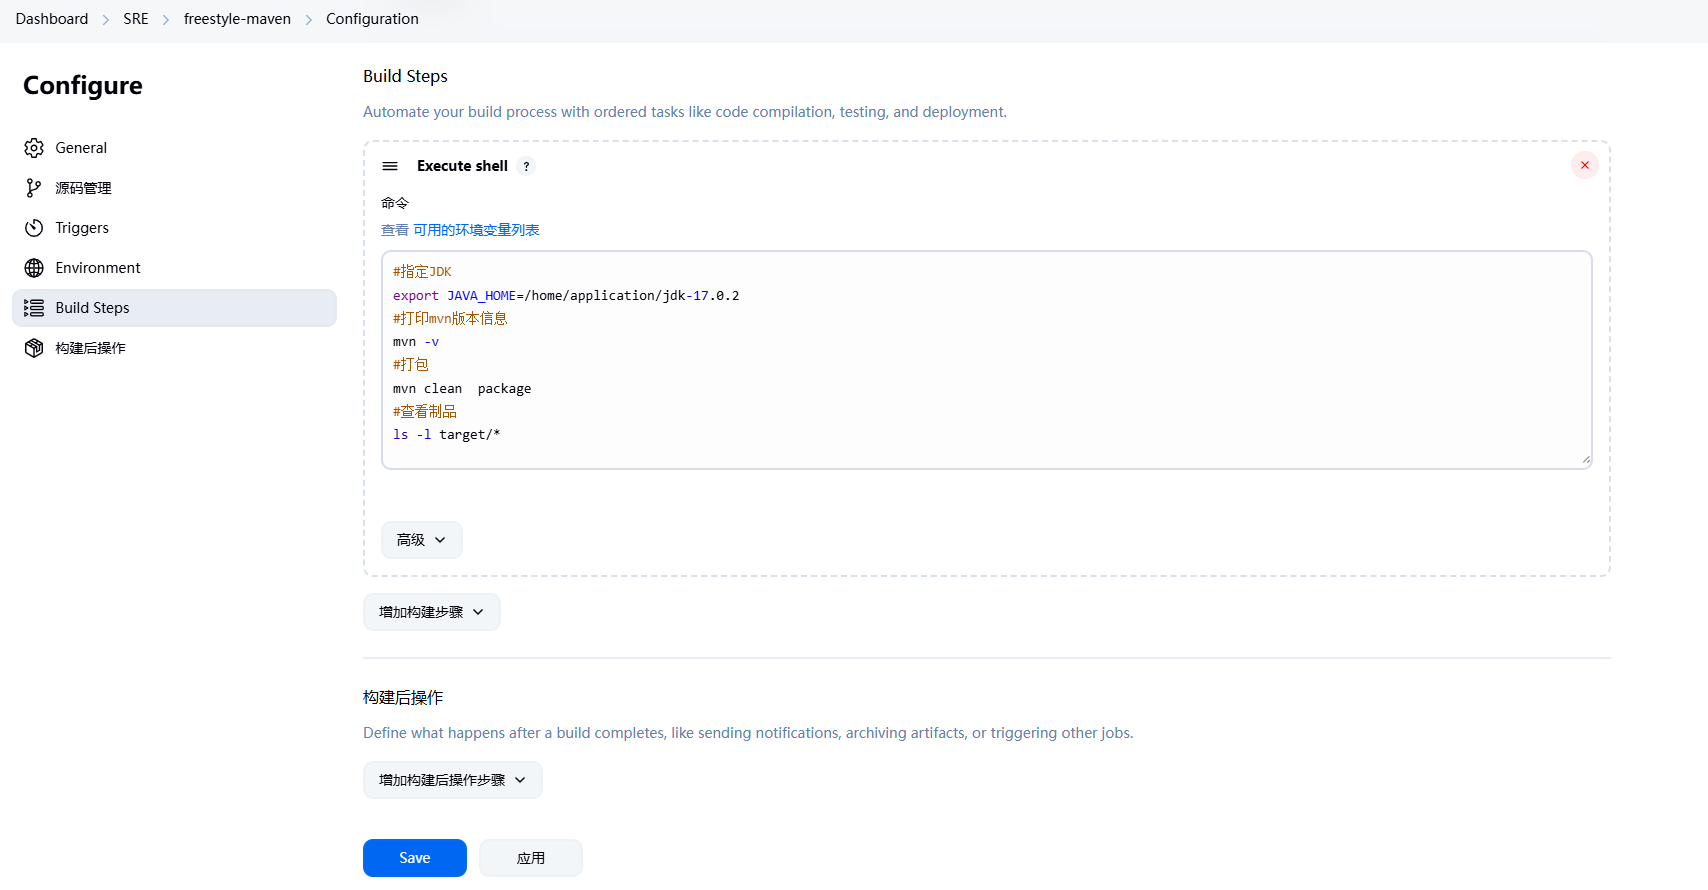Click the post-build actions package icon
Screen dimensions: 1708x890
click(x=34, y=348)
